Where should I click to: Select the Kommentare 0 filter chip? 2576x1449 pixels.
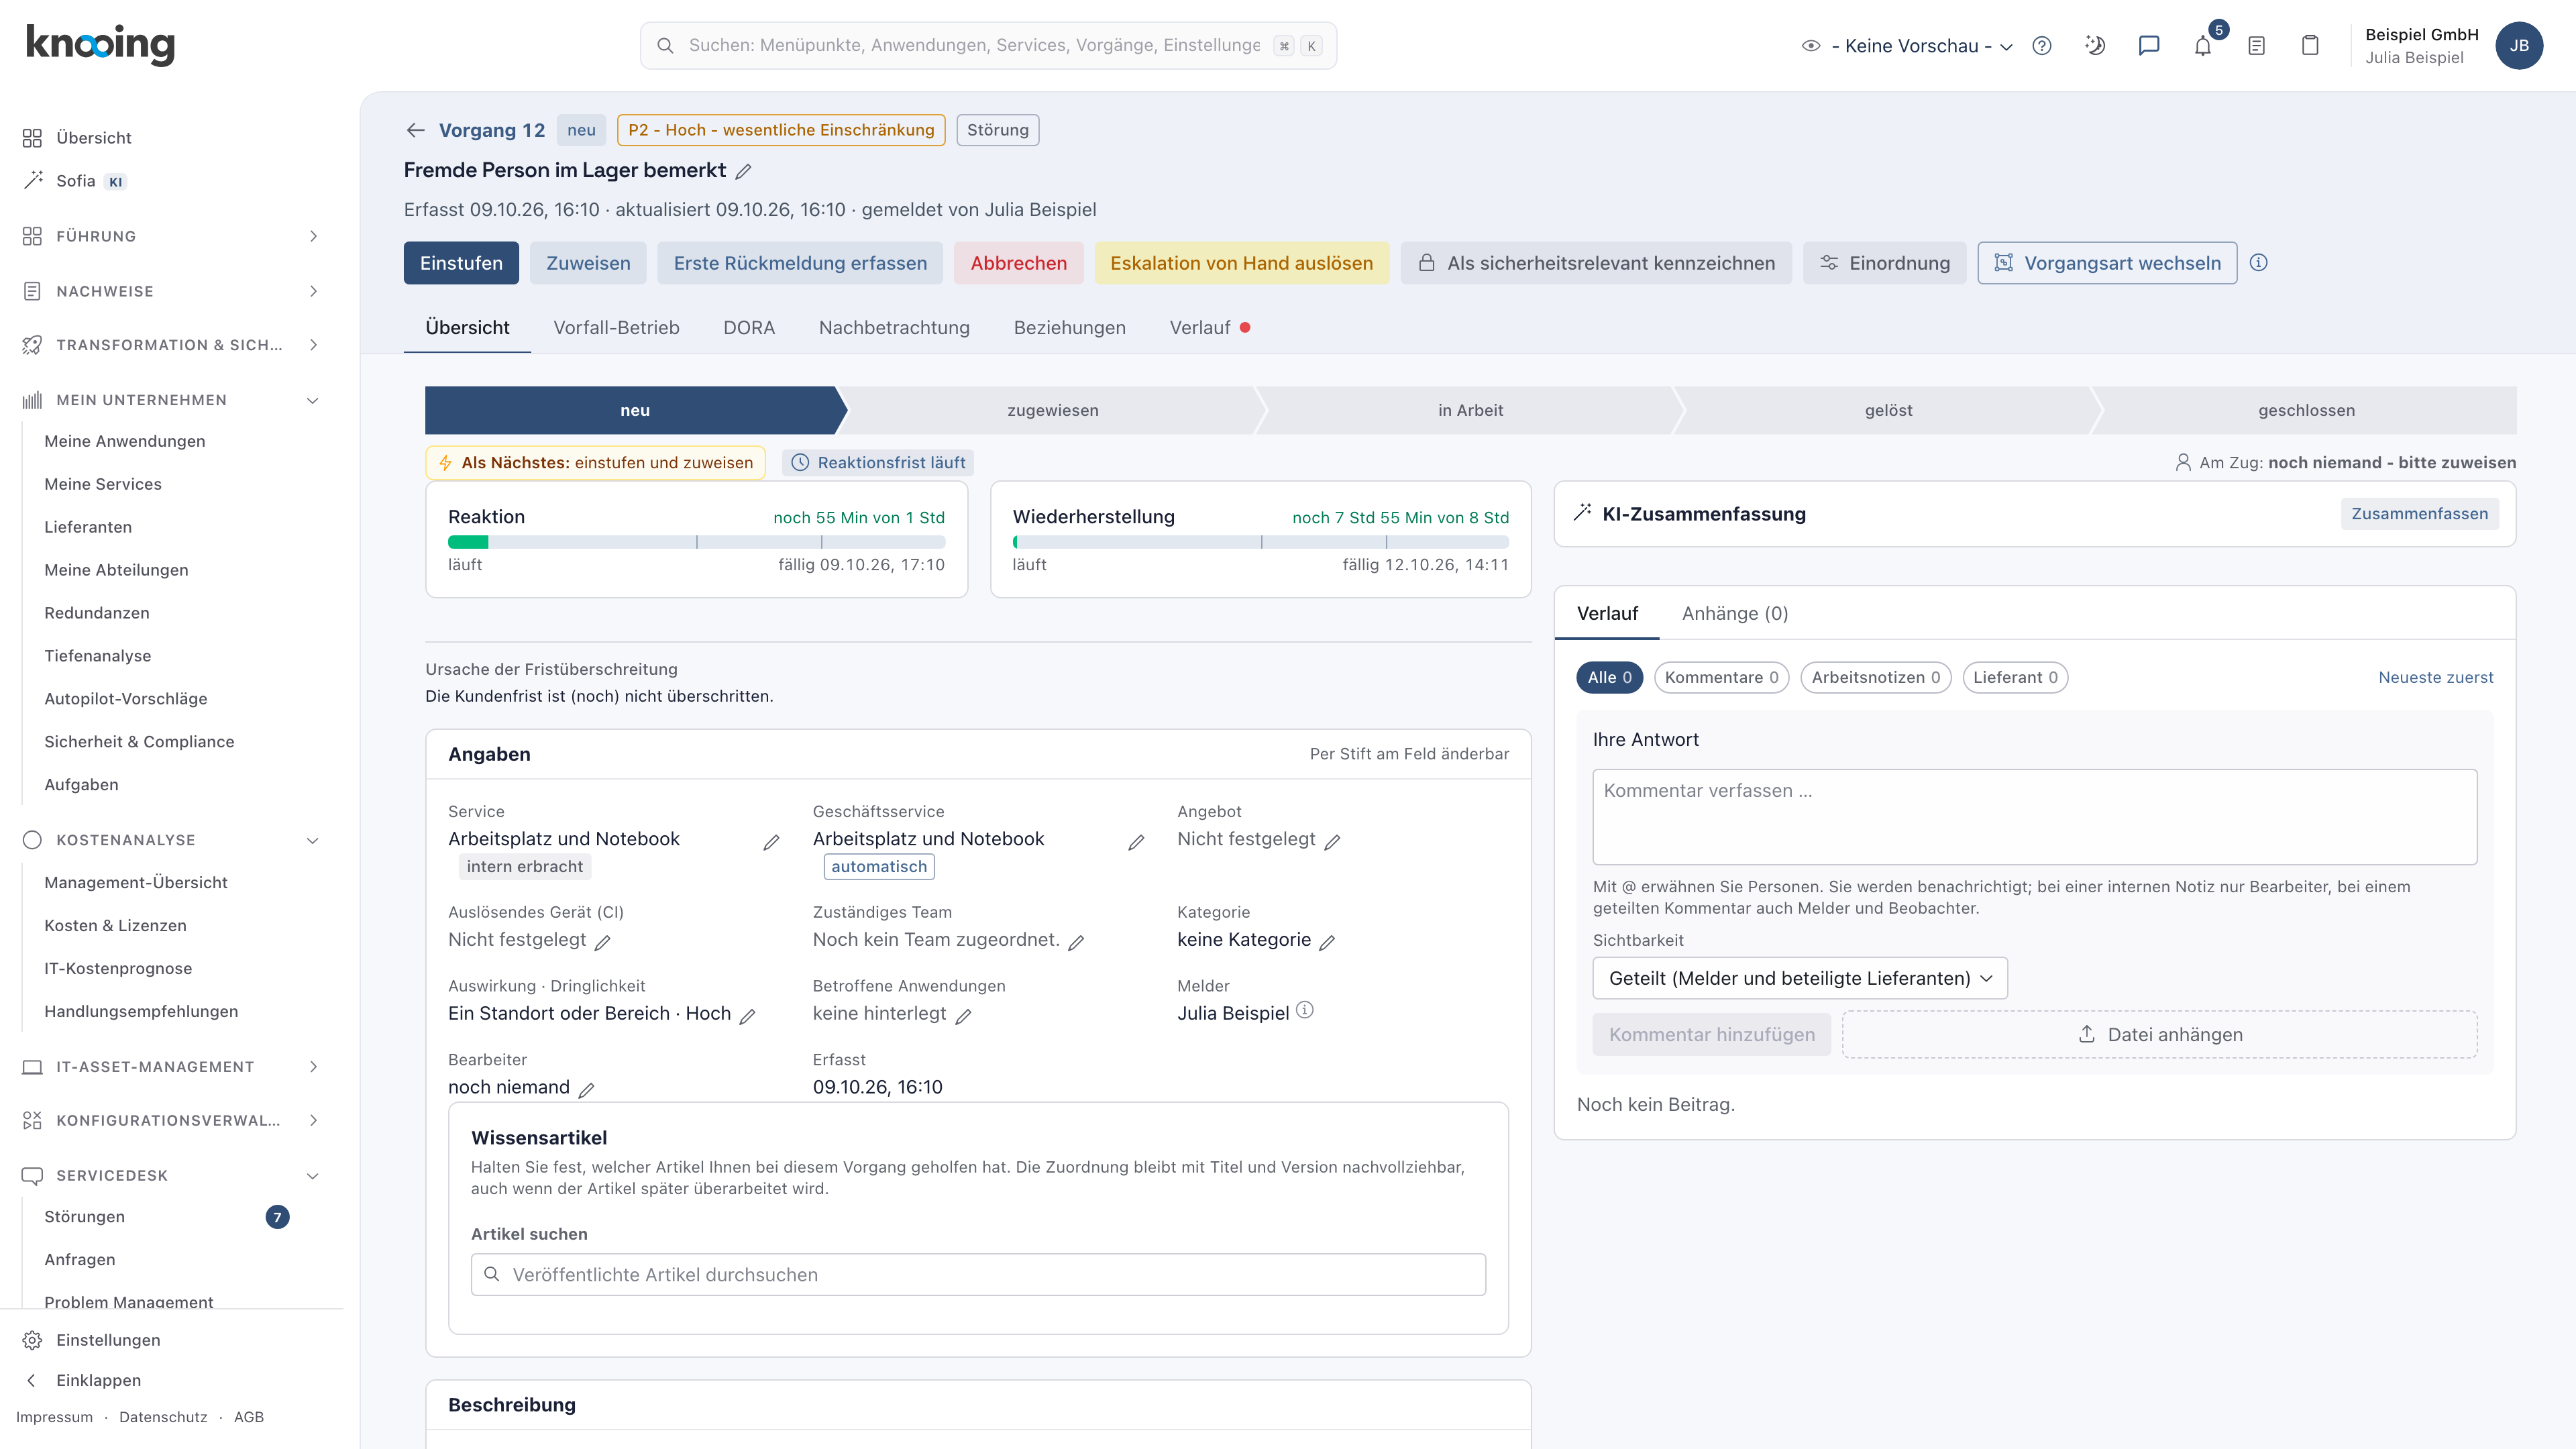(x=1721, y=677)
